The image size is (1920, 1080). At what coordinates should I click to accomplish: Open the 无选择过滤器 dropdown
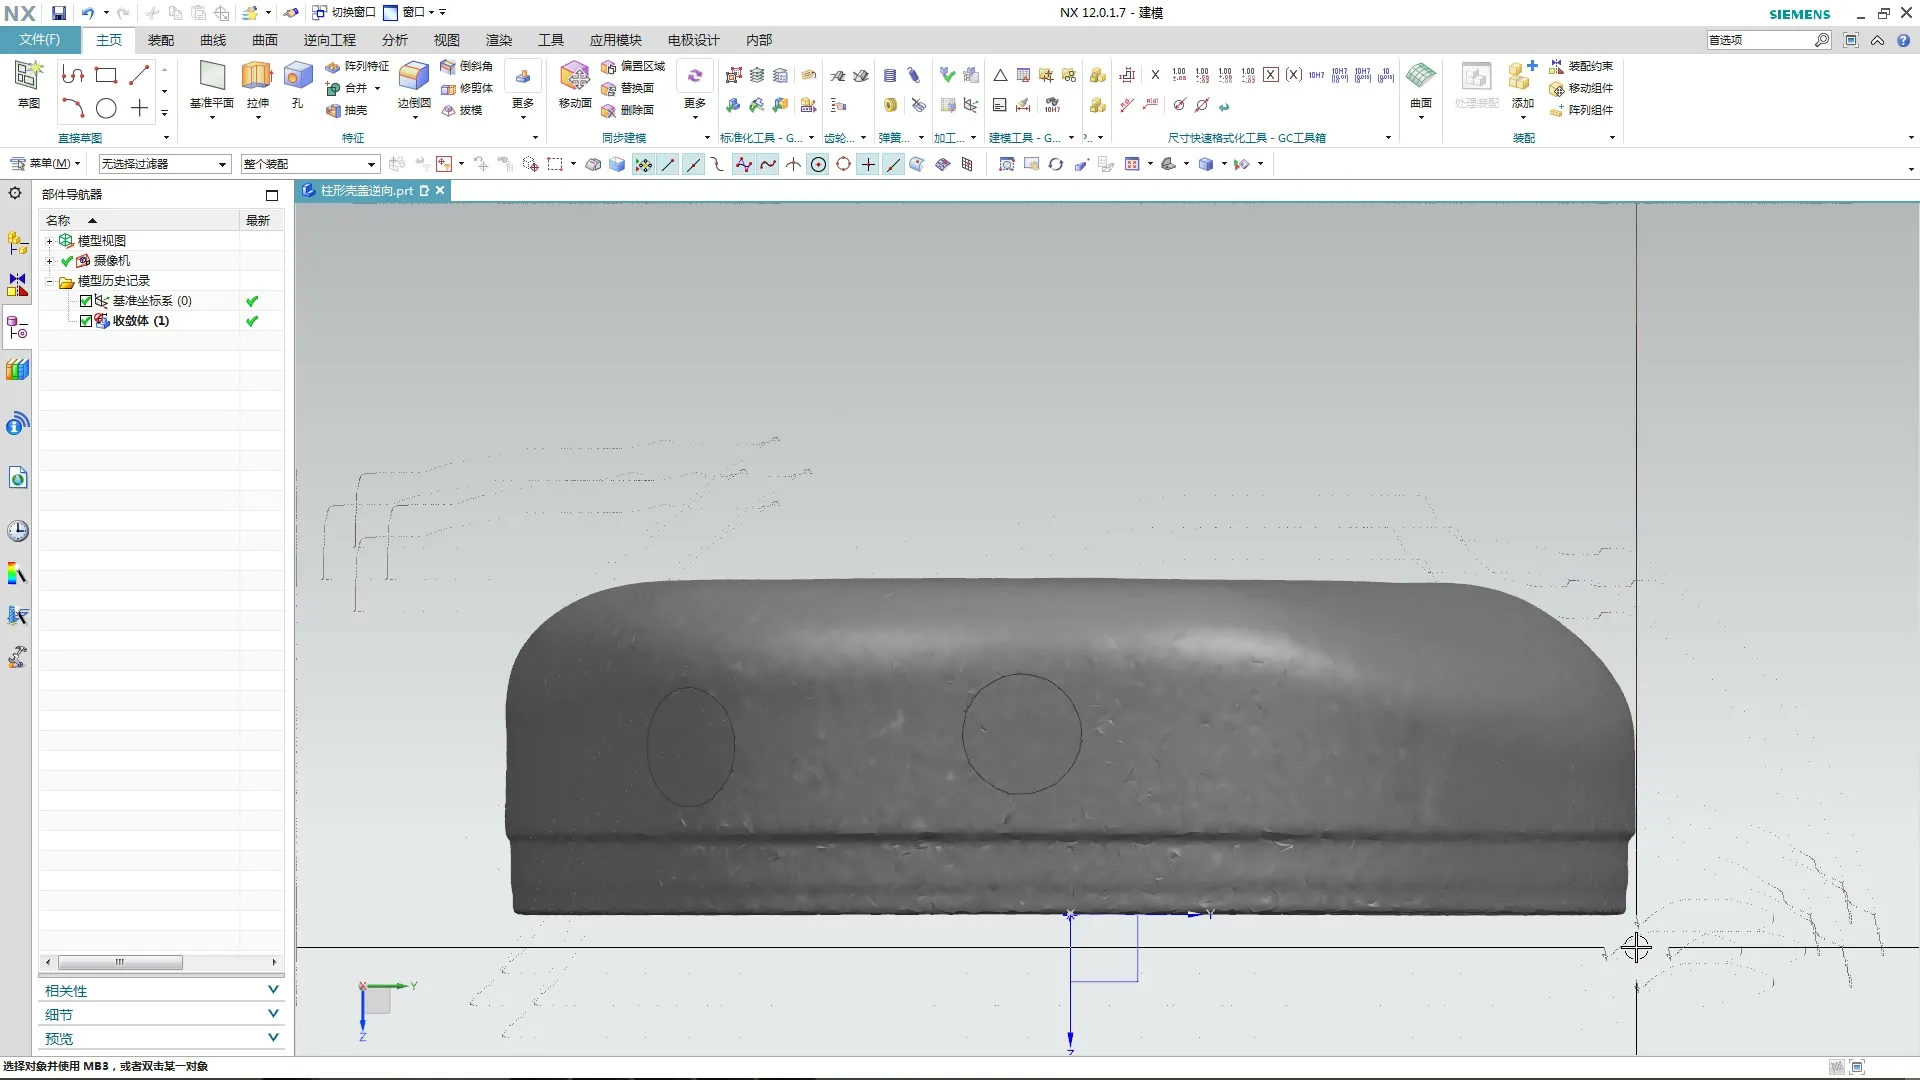click(164, 164)
